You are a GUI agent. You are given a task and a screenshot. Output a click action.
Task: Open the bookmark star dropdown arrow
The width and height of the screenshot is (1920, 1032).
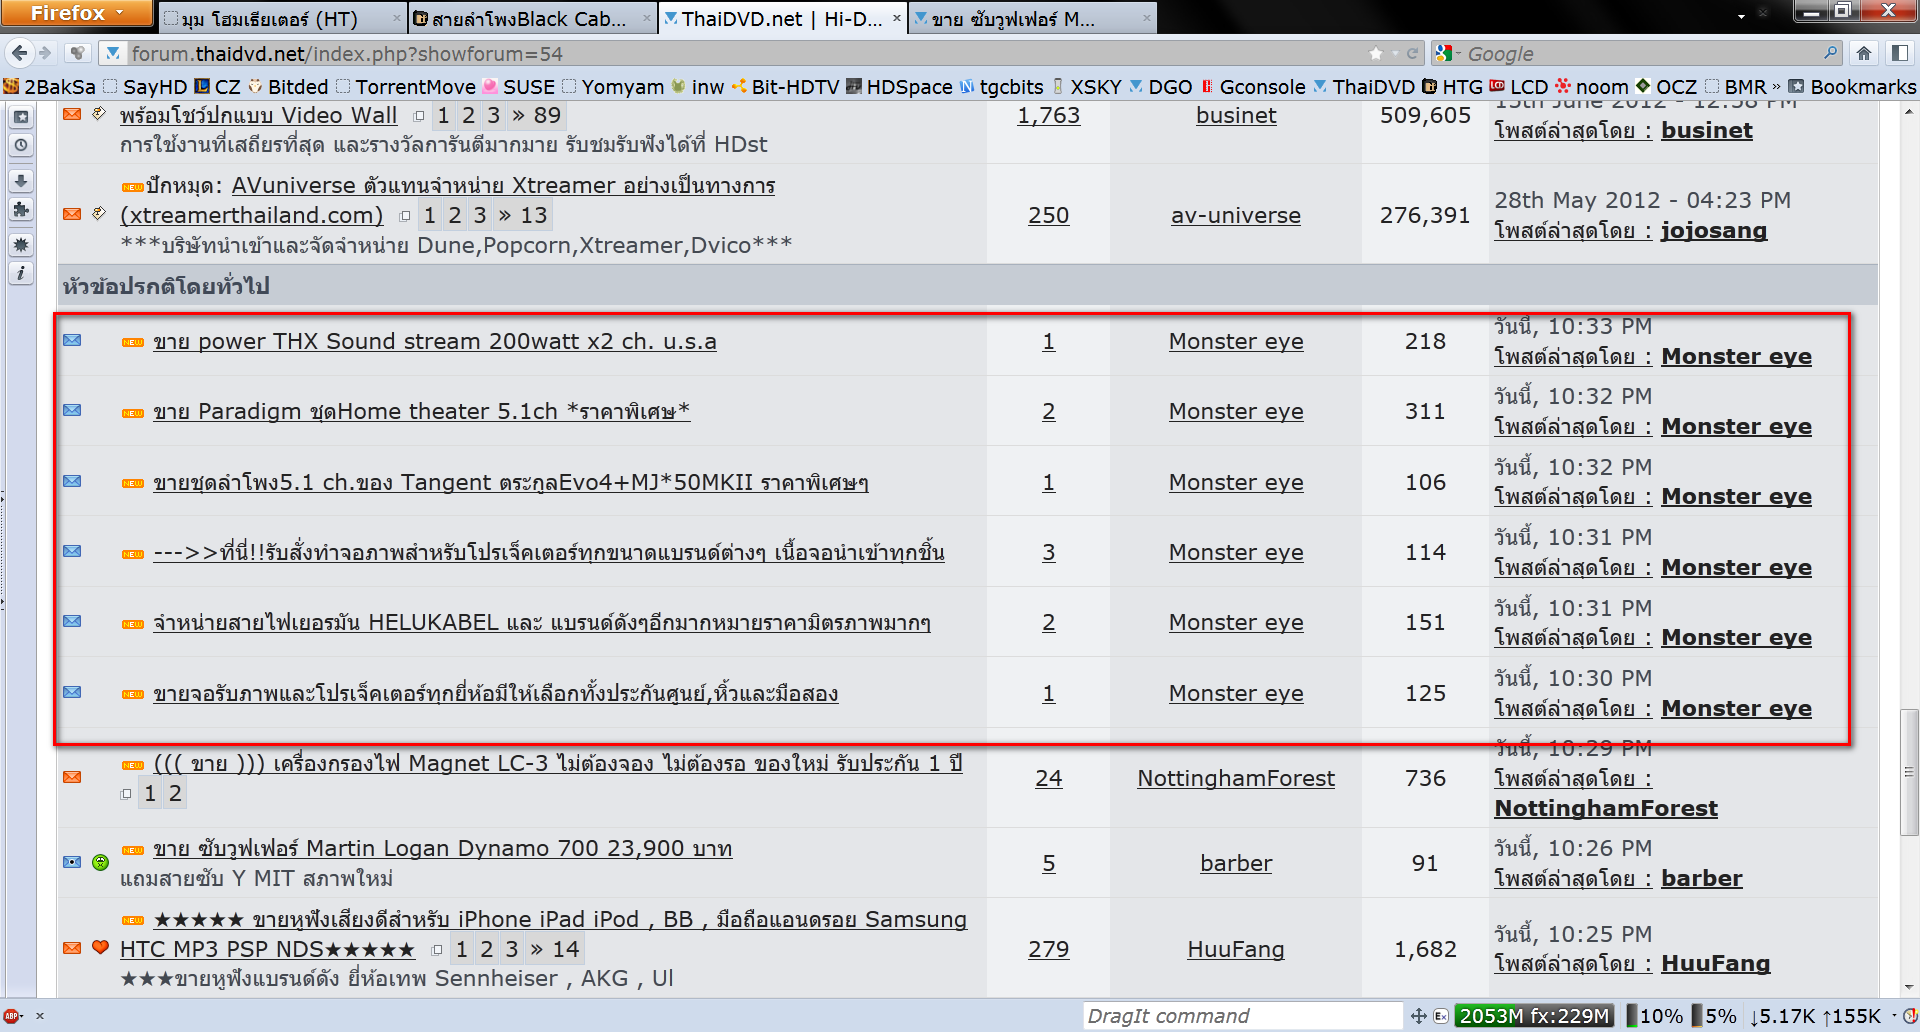tap(1395, 53)
